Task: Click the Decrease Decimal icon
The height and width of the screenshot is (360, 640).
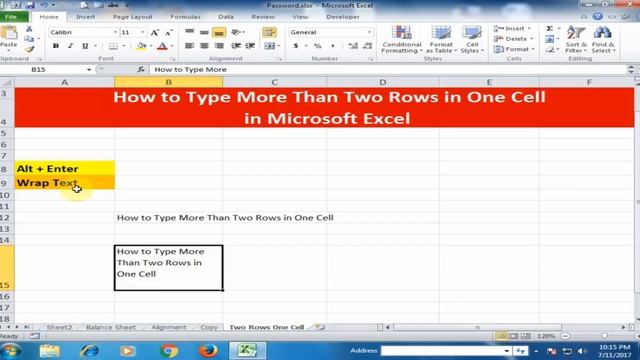Action: [368, 46]
